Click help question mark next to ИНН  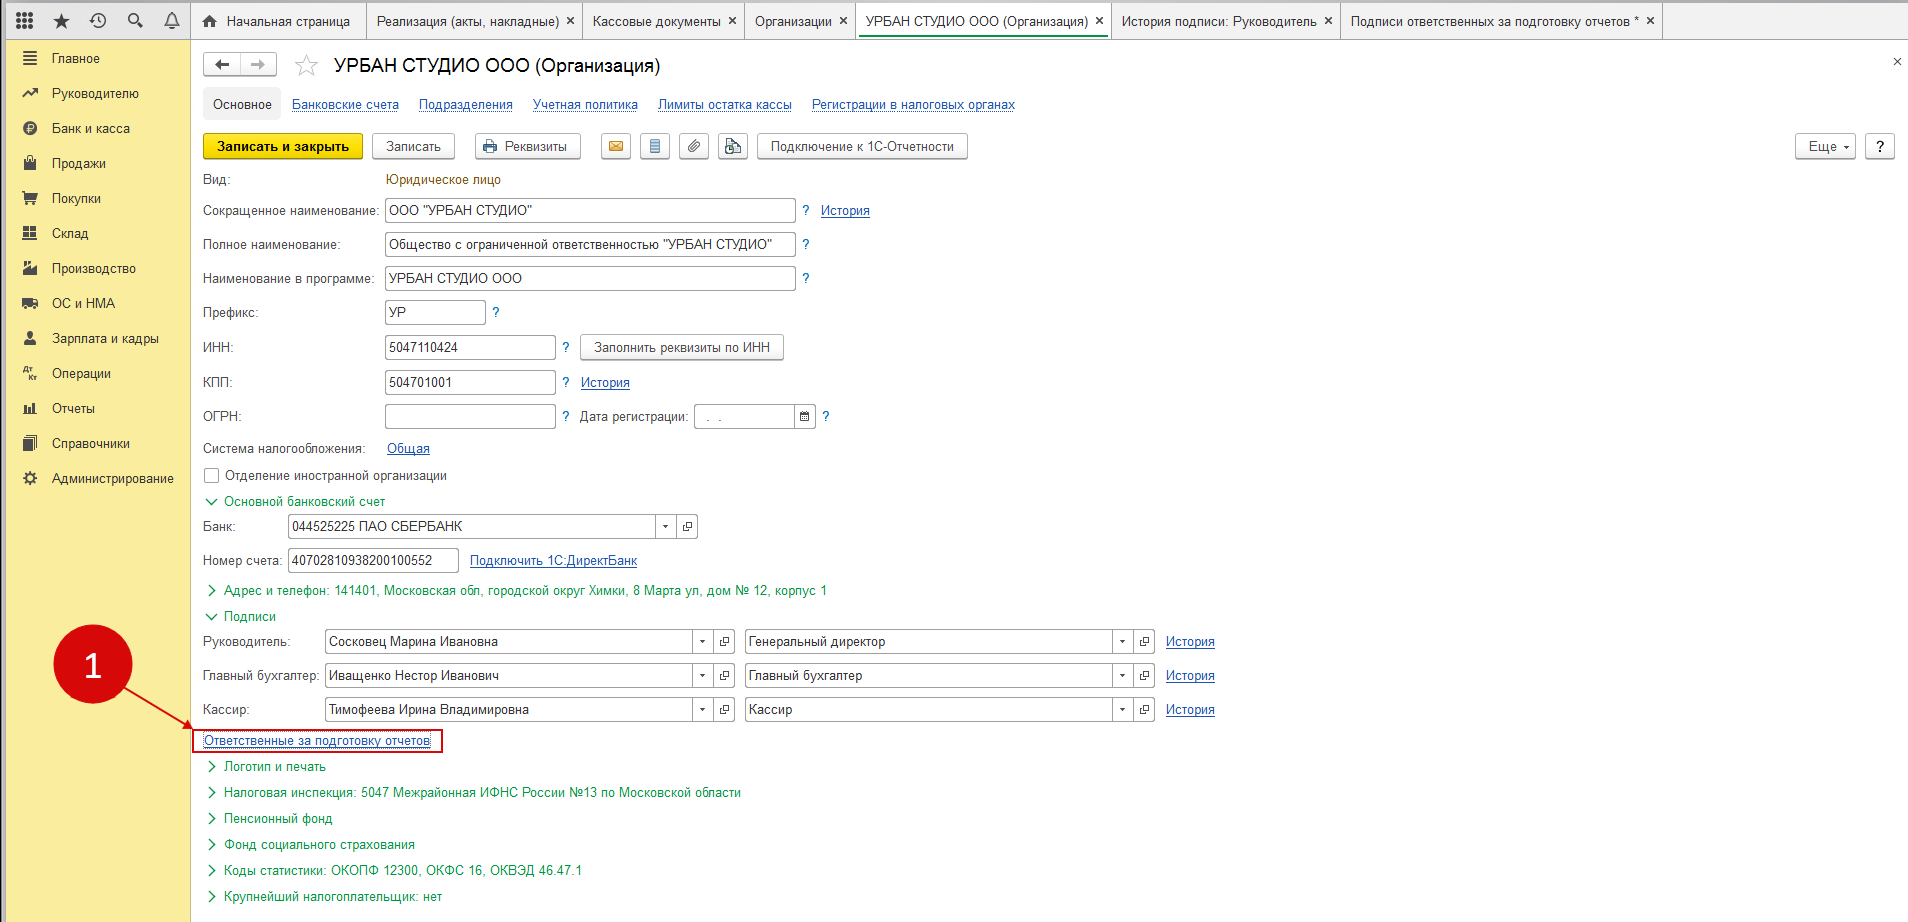pyautogui.click(x=566, y=347)
